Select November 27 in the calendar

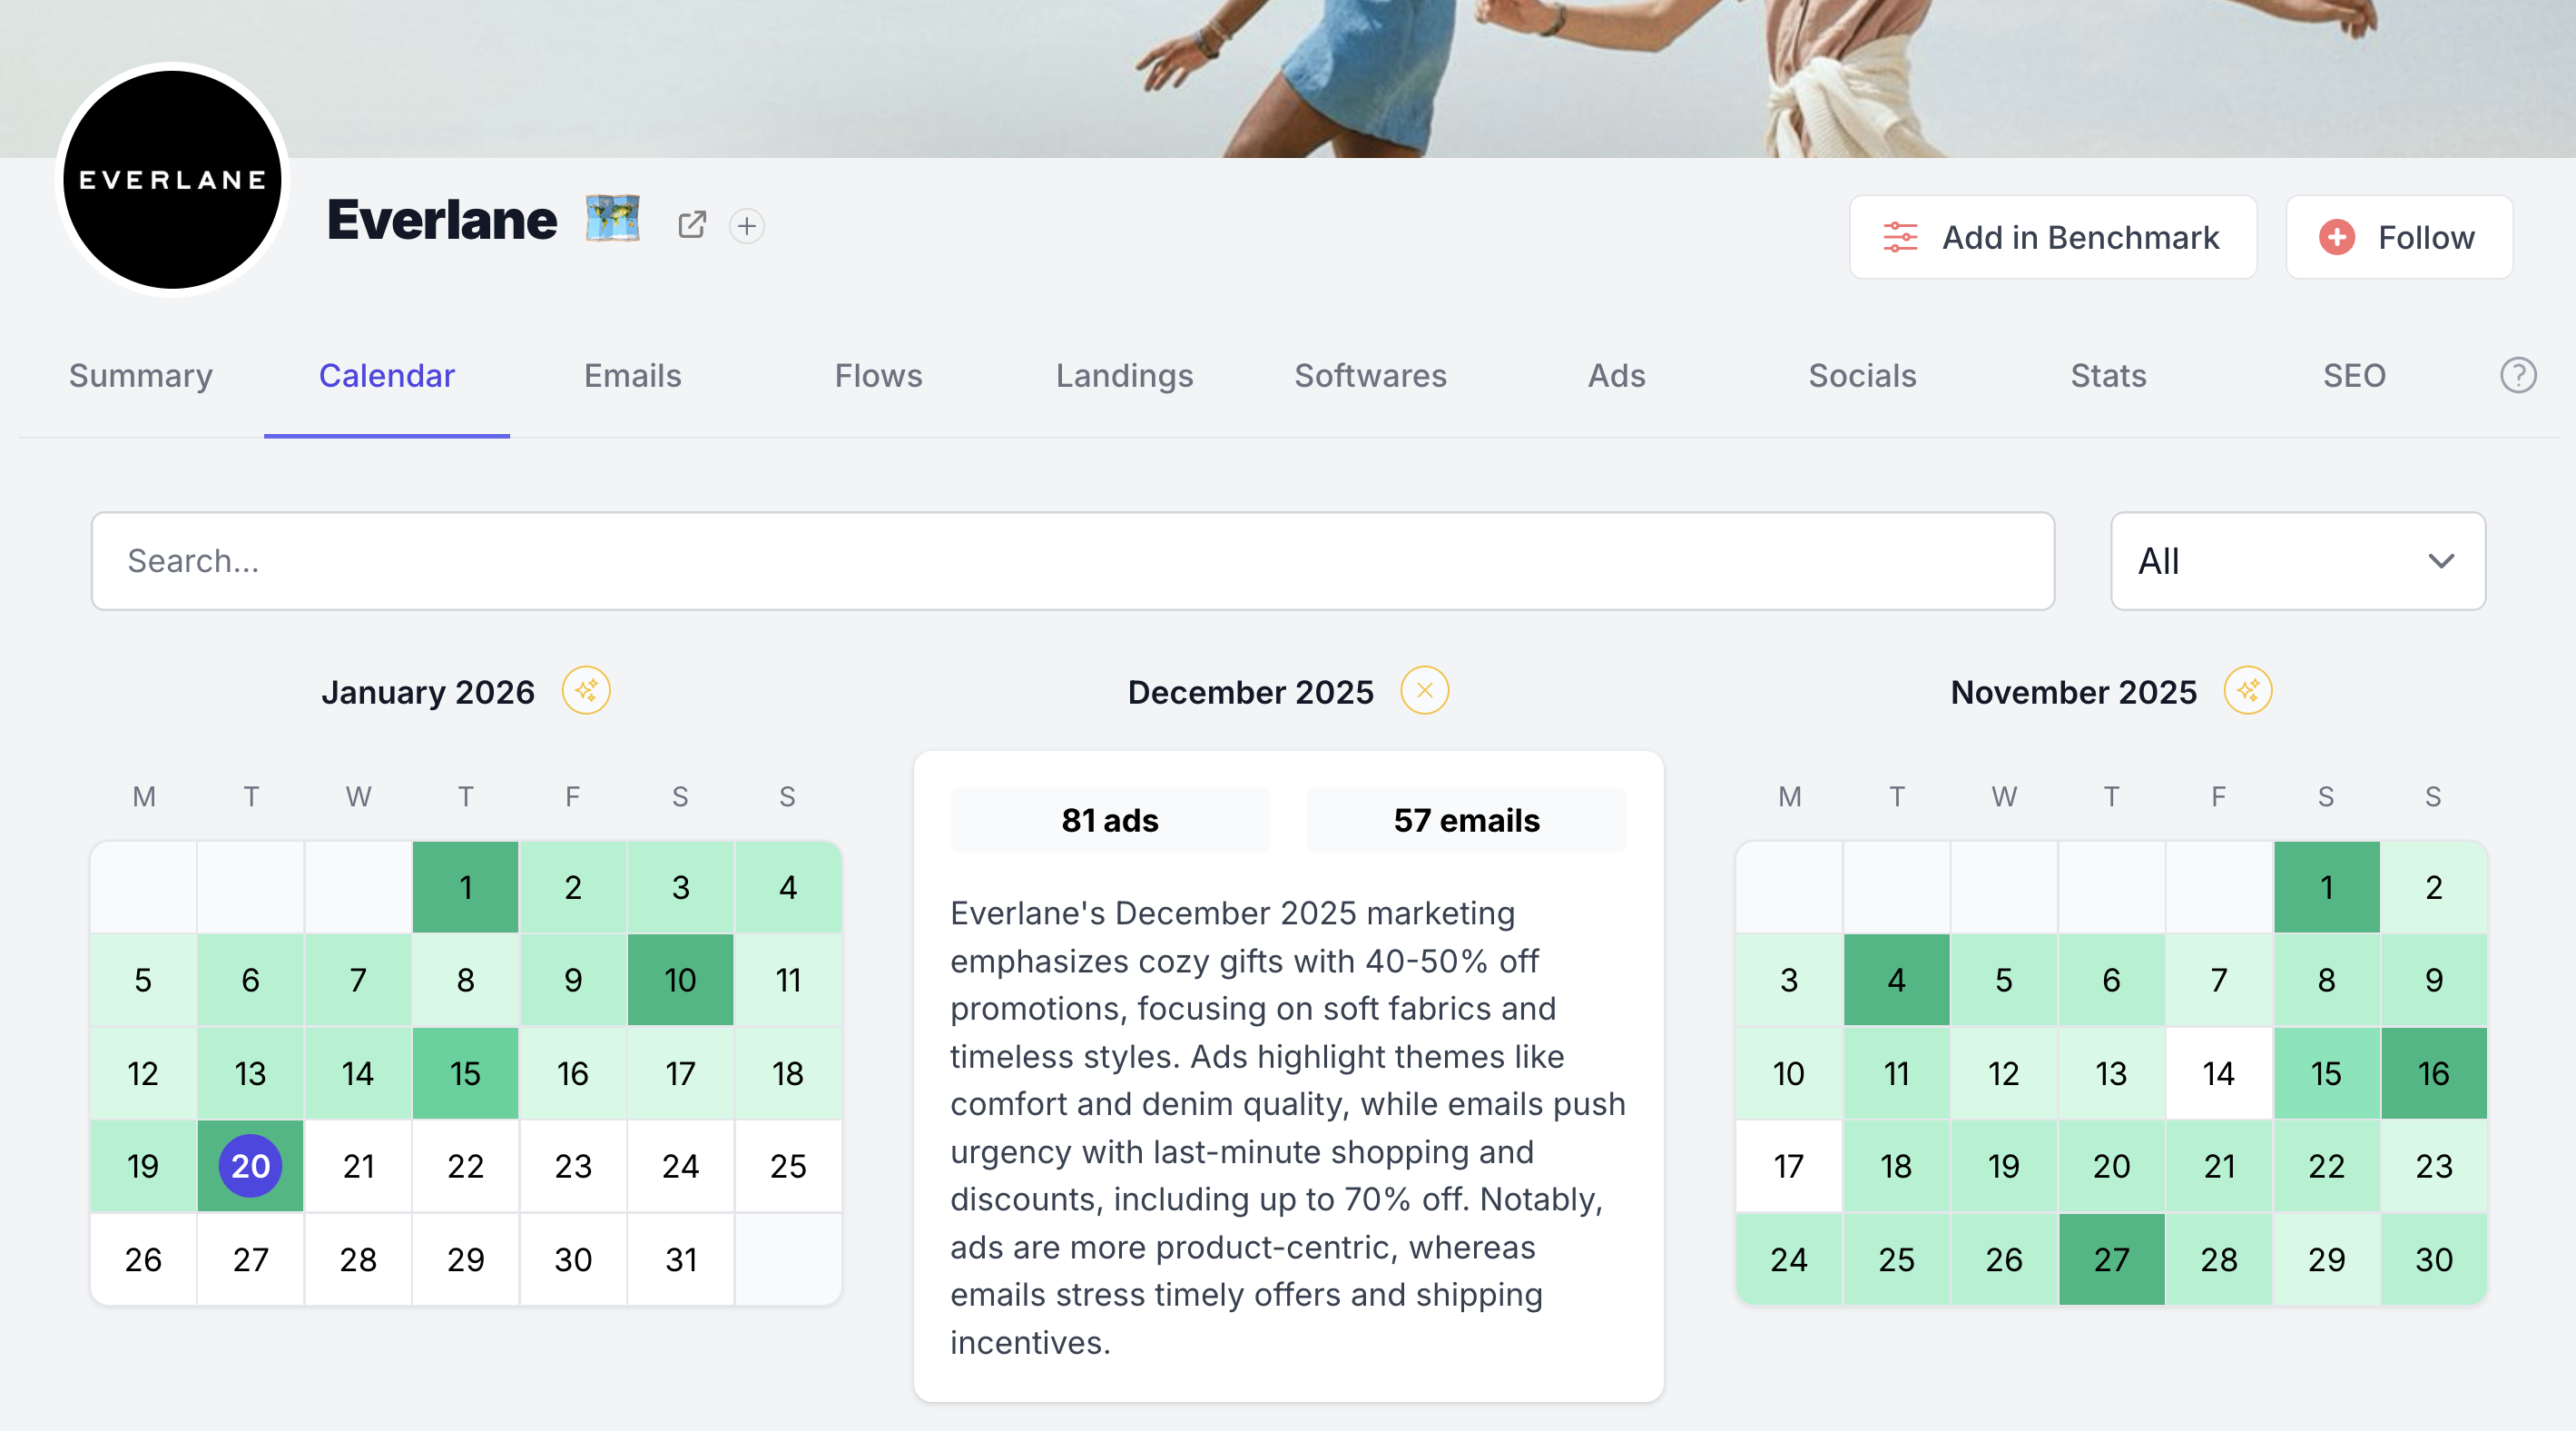click(x=2111, y=1259)
